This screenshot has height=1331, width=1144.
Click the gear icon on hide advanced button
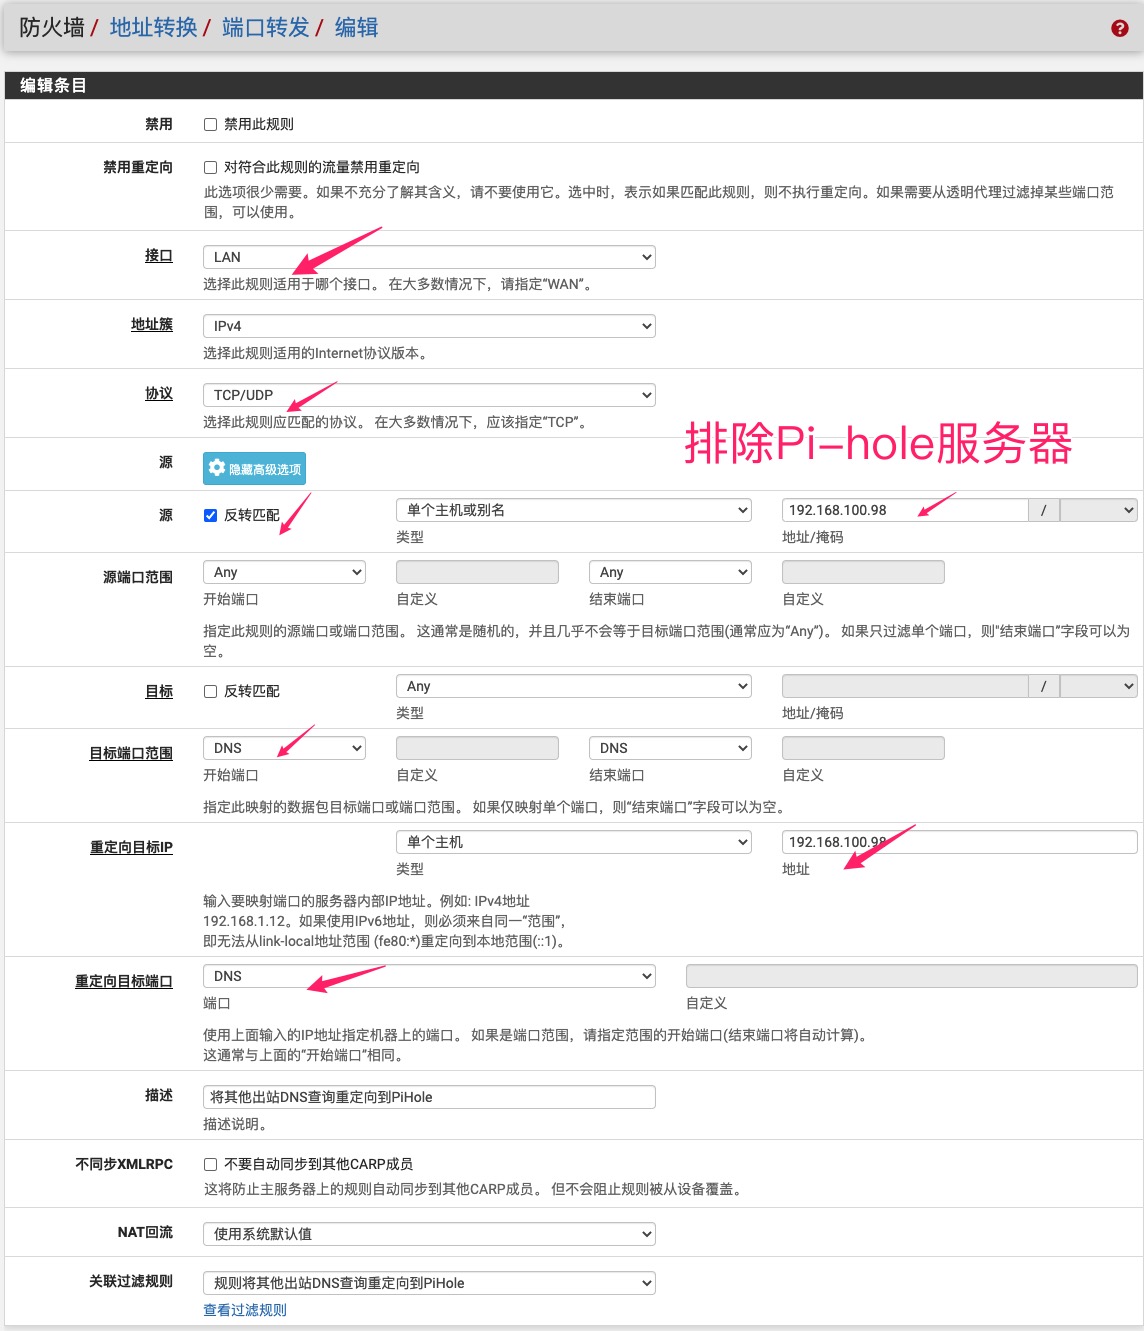[217, 468]
